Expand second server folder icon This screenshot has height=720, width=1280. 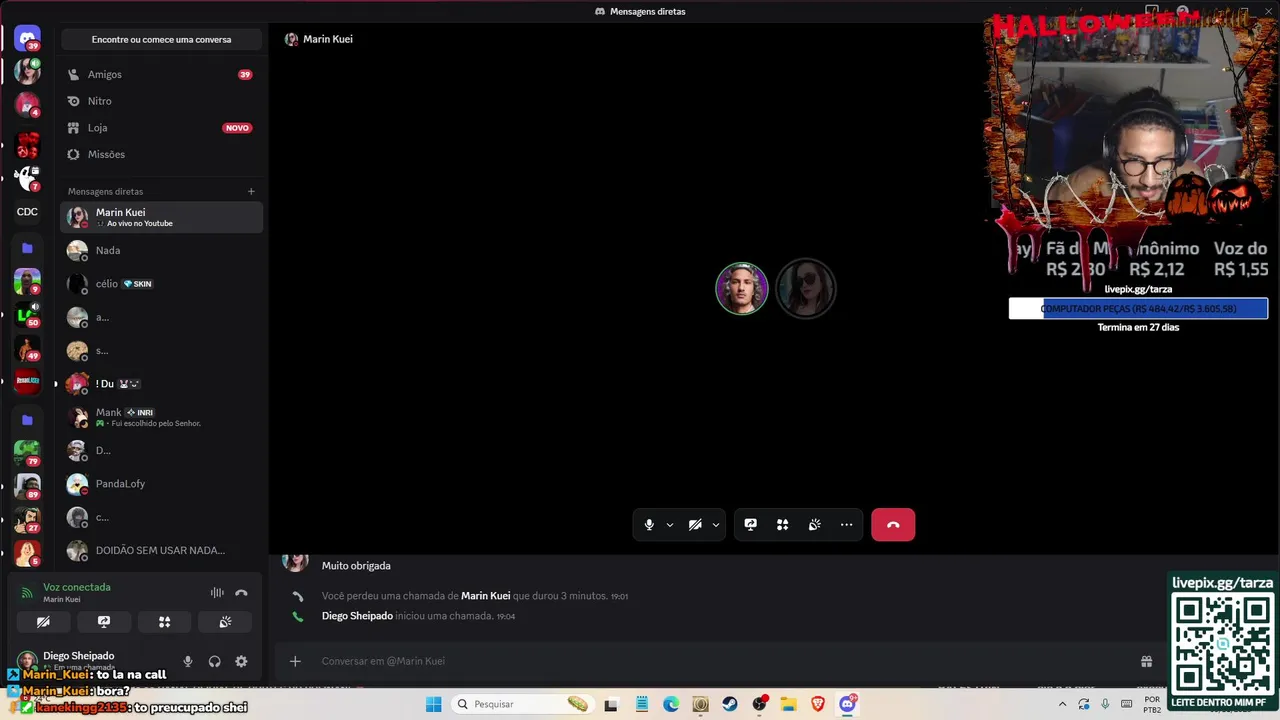point(27,420)
